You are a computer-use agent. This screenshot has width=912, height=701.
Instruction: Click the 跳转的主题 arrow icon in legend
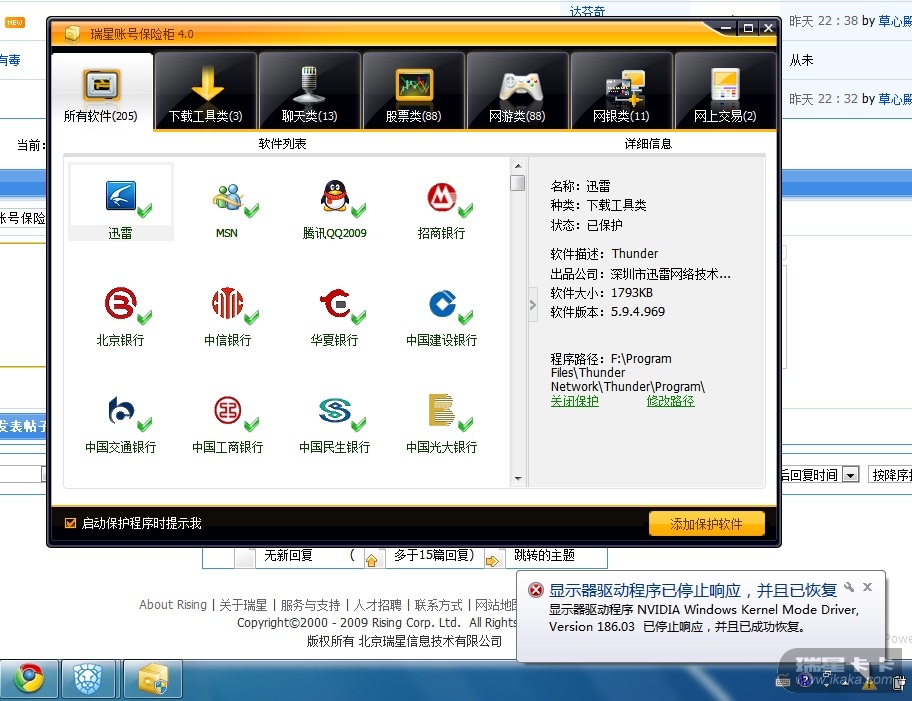pyautogui.click(x=492, y=560)
